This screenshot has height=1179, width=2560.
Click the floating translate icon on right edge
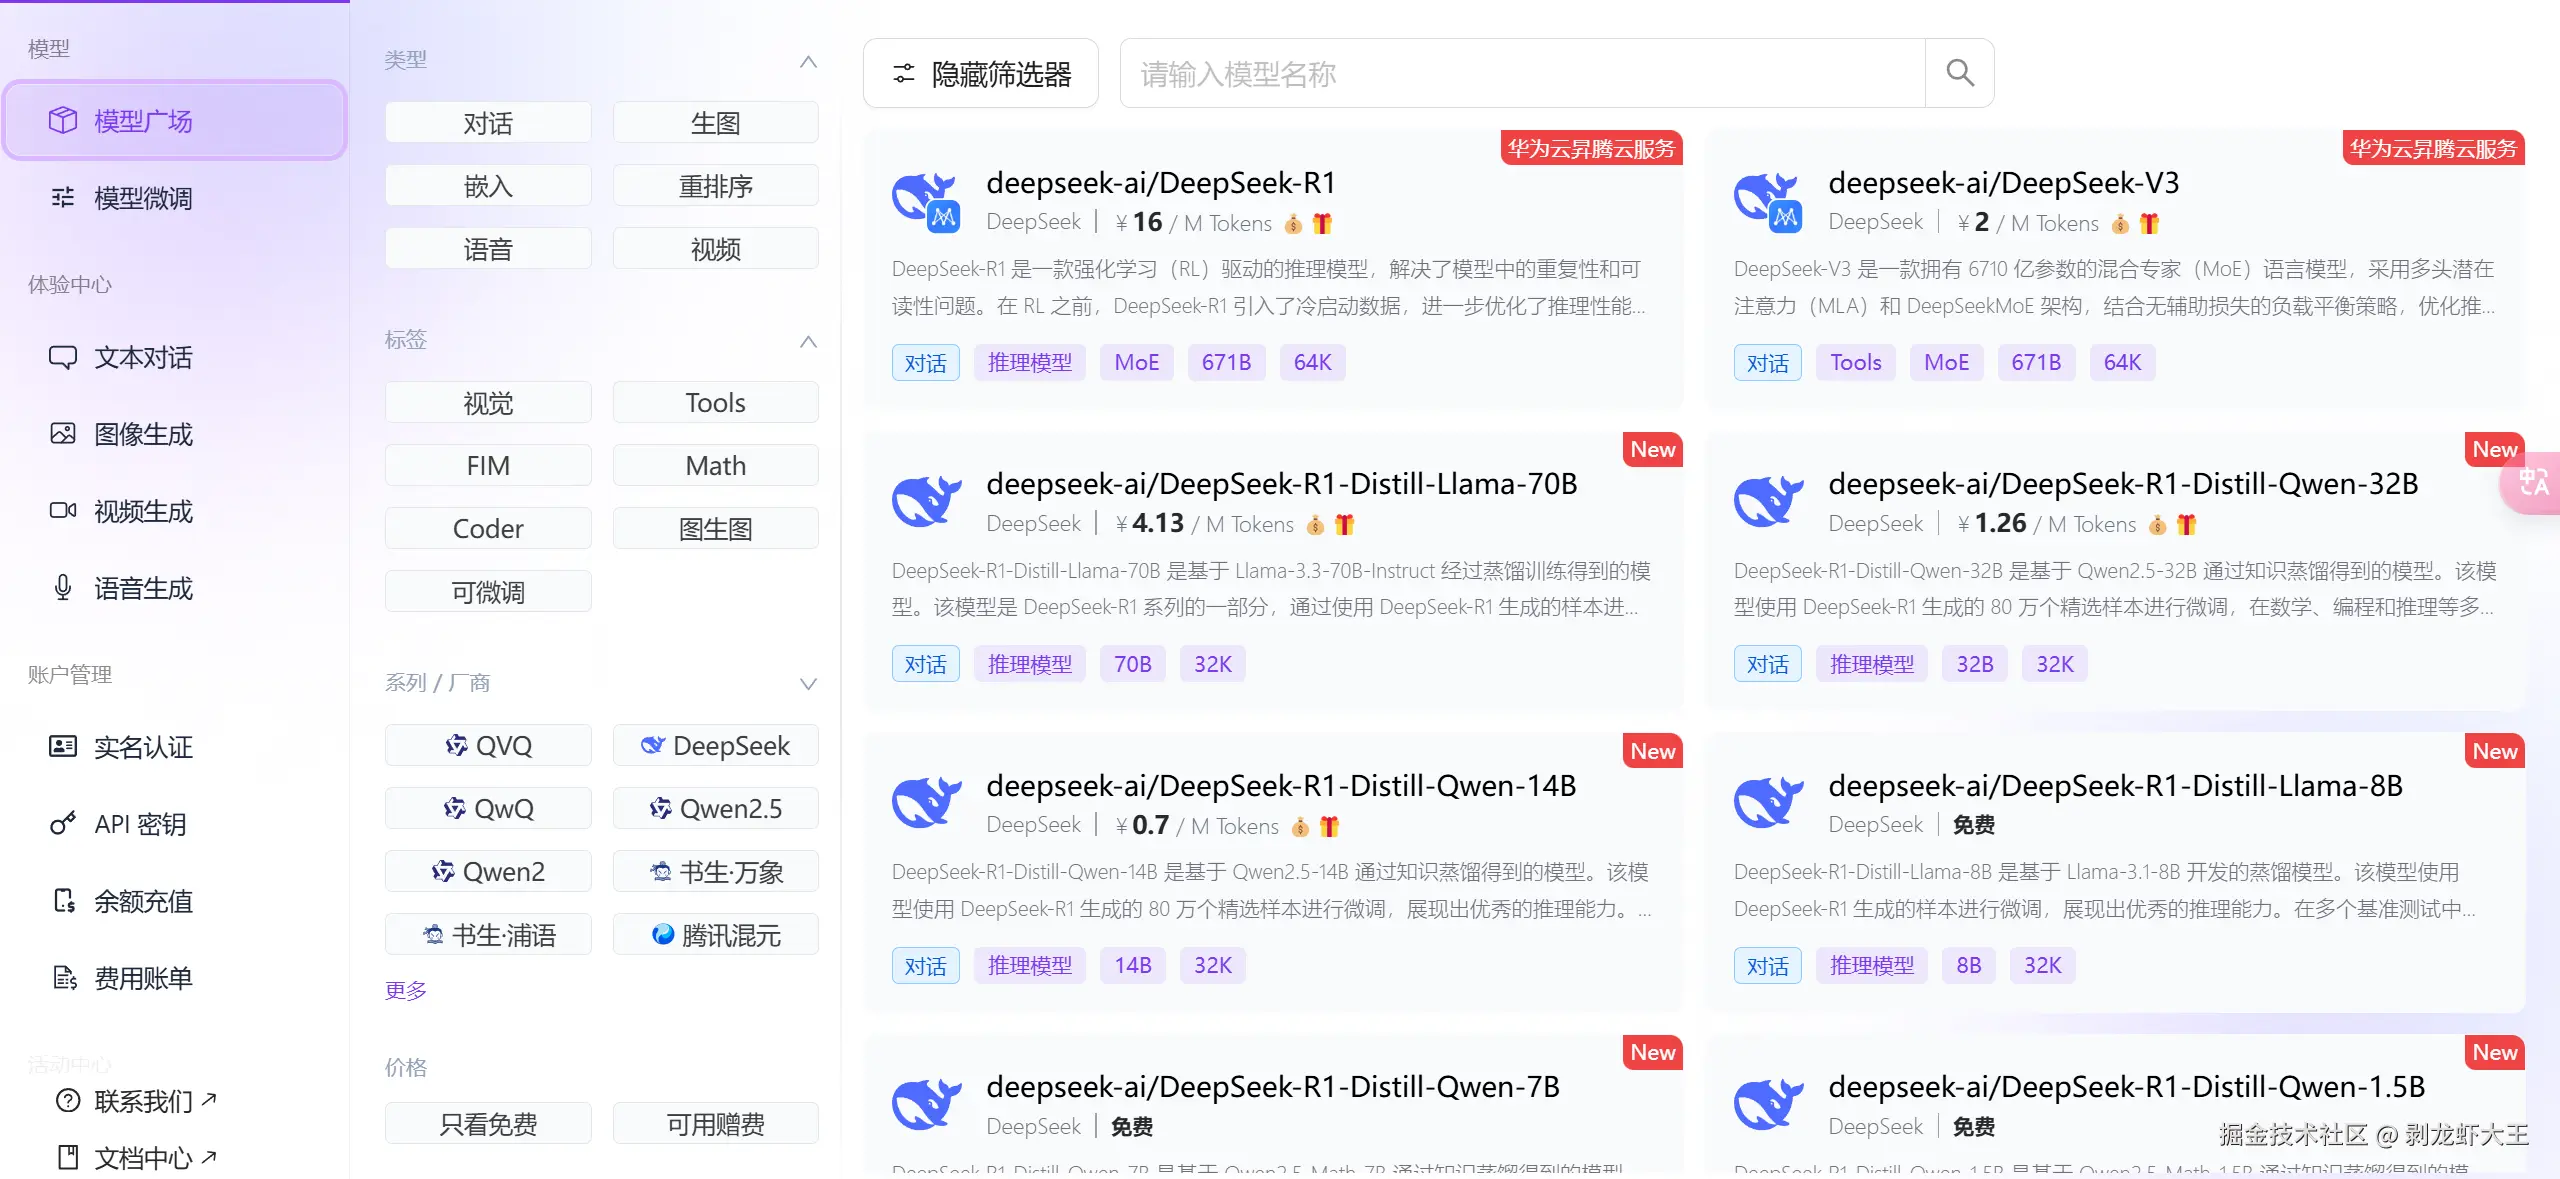point(2533,483)
